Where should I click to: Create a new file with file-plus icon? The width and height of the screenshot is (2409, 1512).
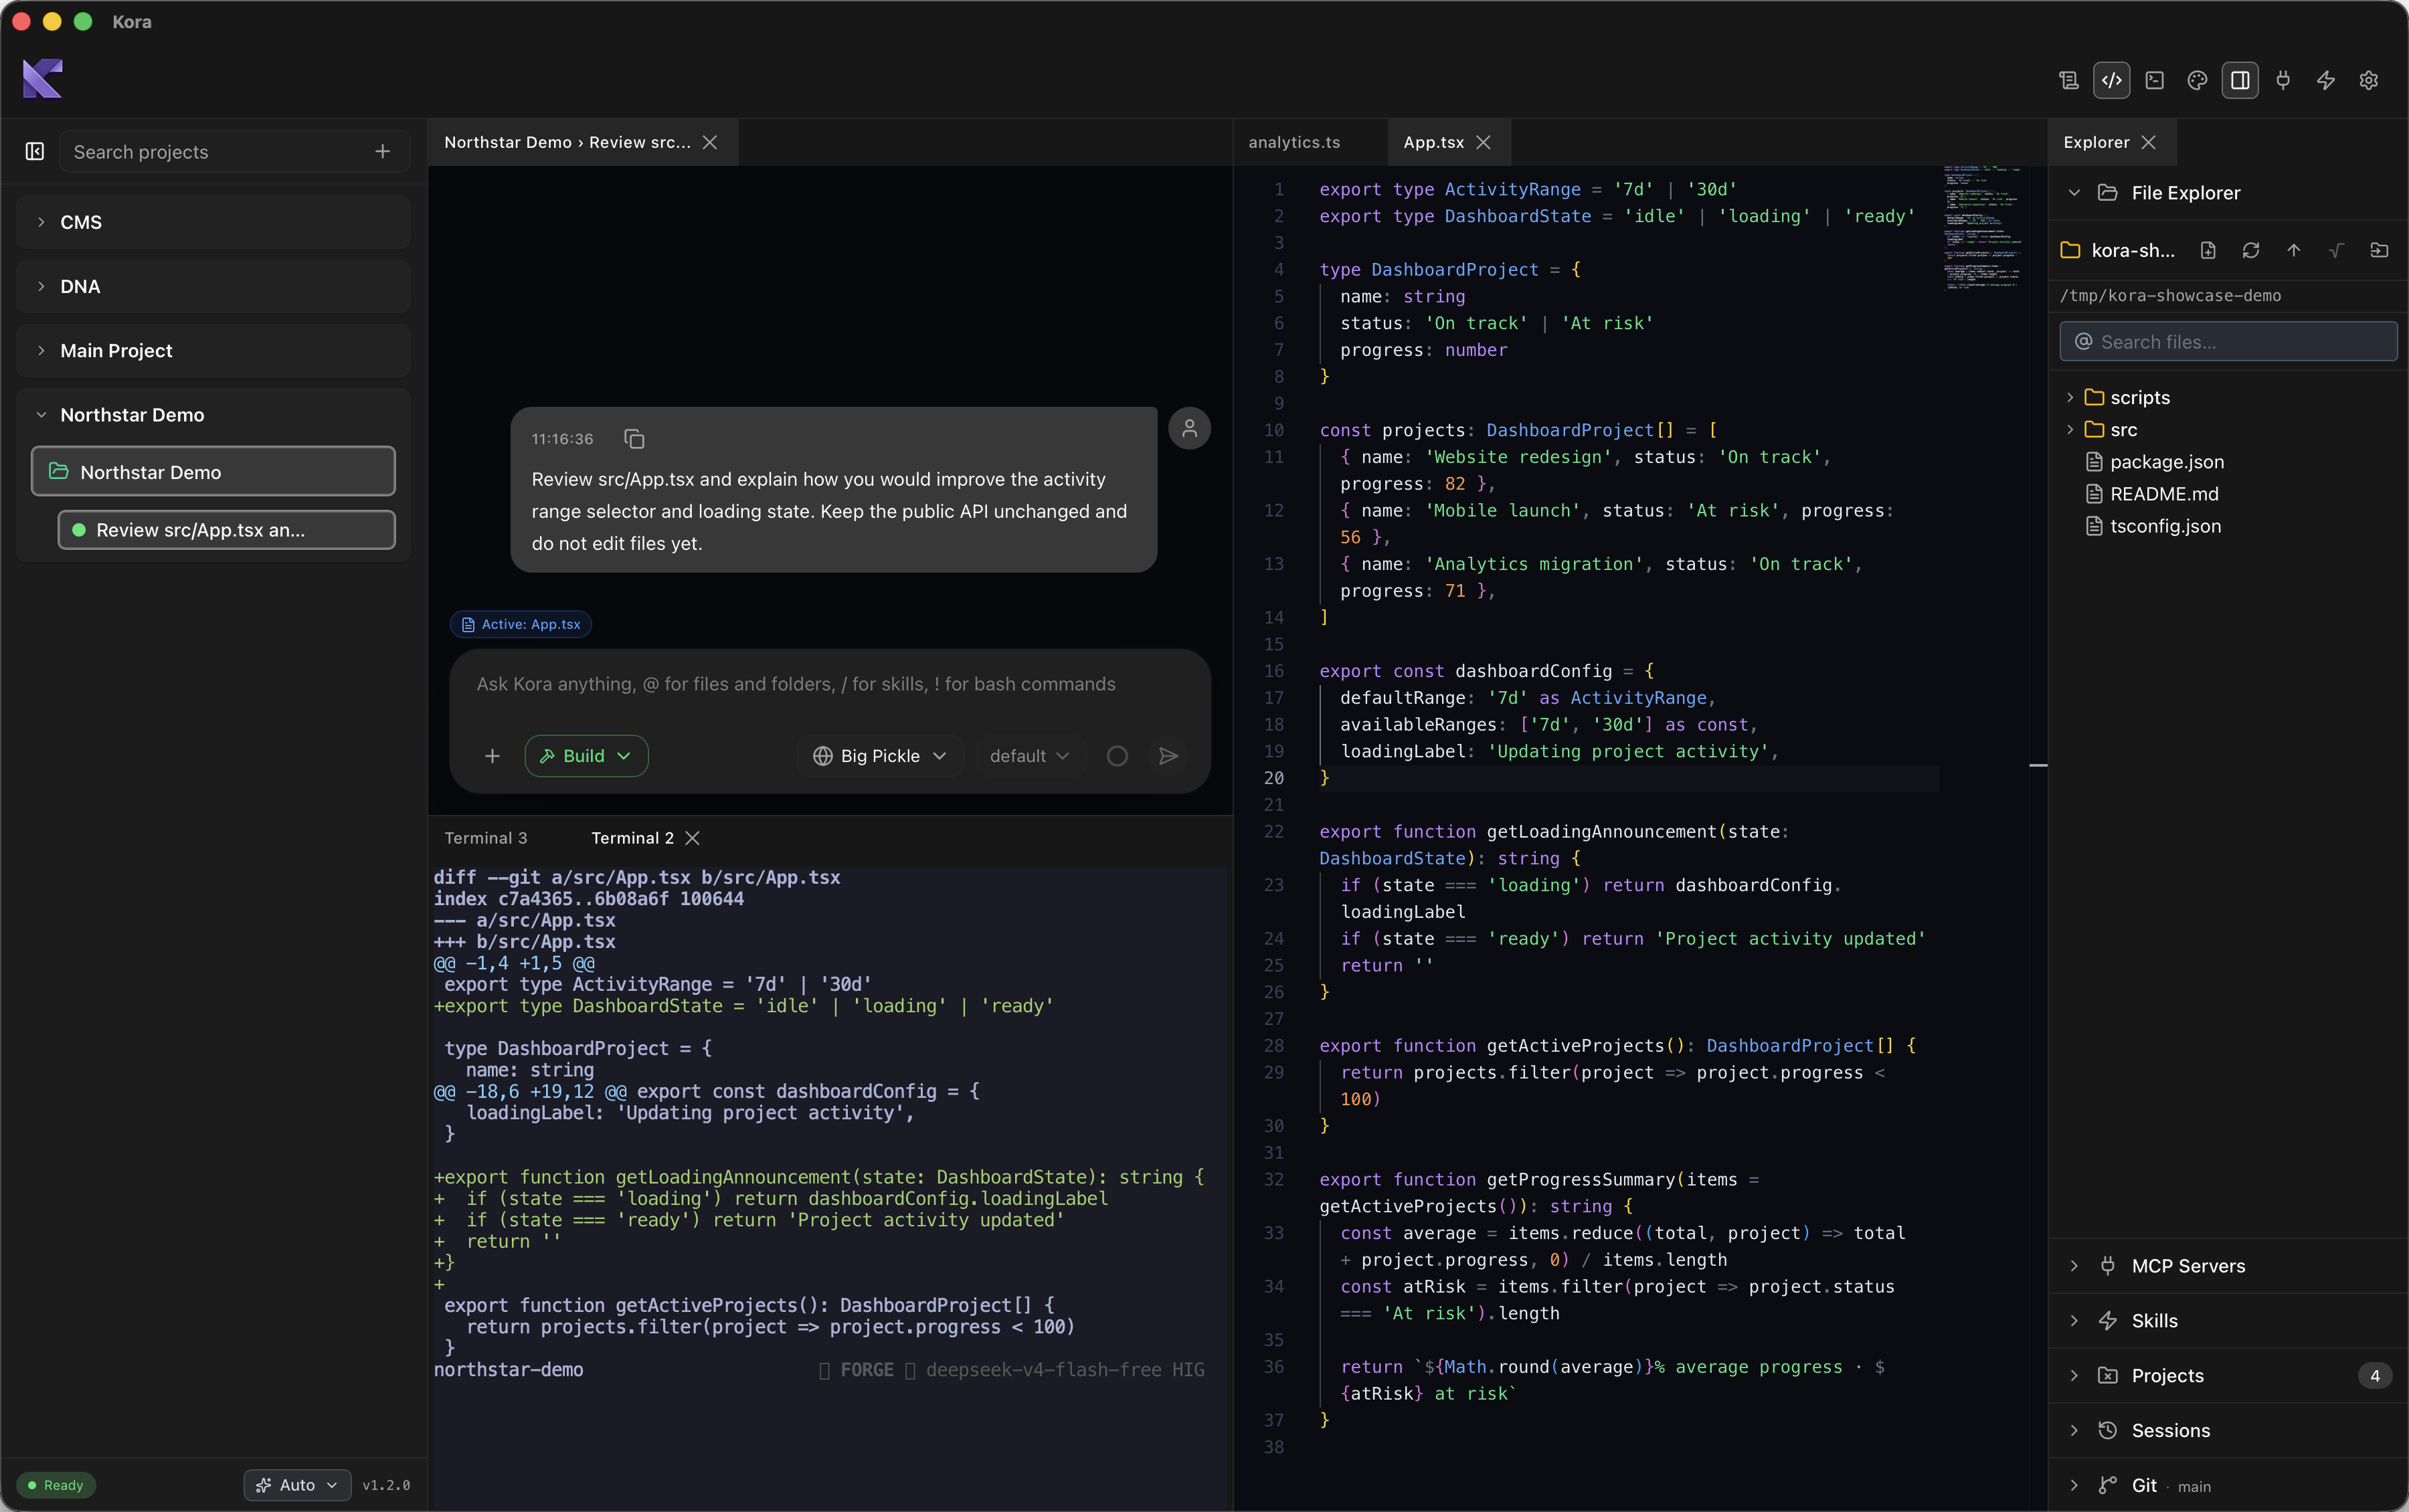click(x=2208, y=250)
